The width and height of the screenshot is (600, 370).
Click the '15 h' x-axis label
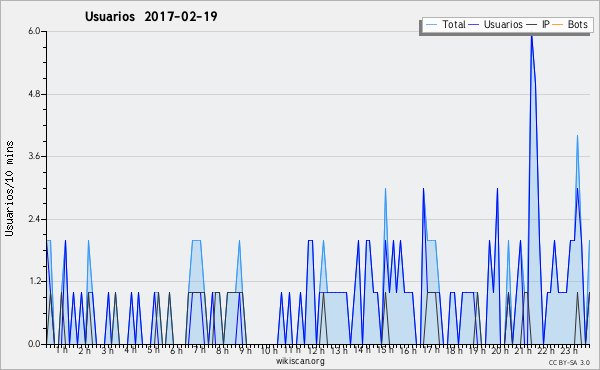[x=385, y=350]
